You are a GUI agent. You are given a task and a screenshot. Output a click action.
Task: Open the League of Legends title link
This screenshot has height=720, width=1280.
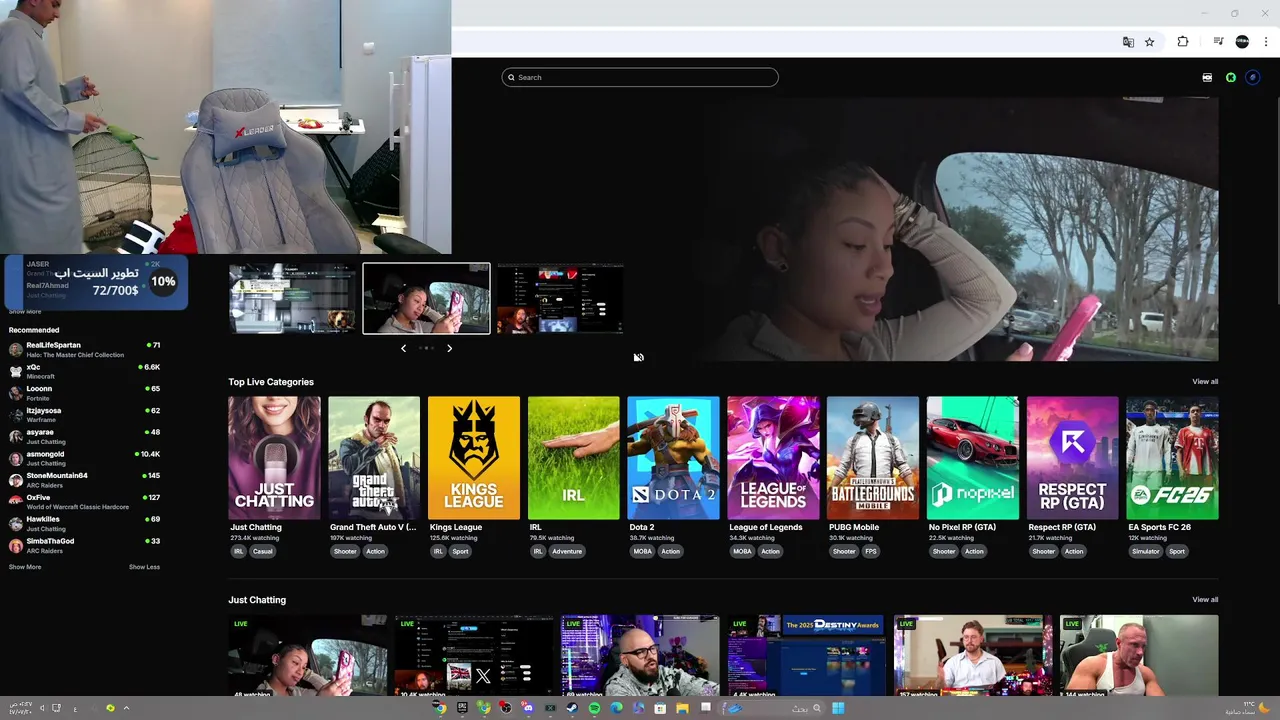point(766,527)
